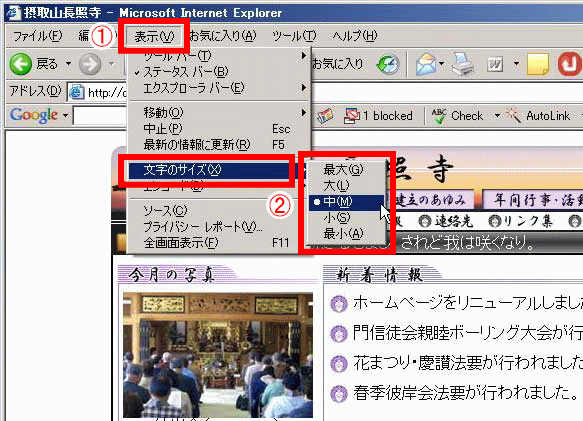583x421 pixels.
Task: Click the Mail envelope icon
Action: pos(426,64)
